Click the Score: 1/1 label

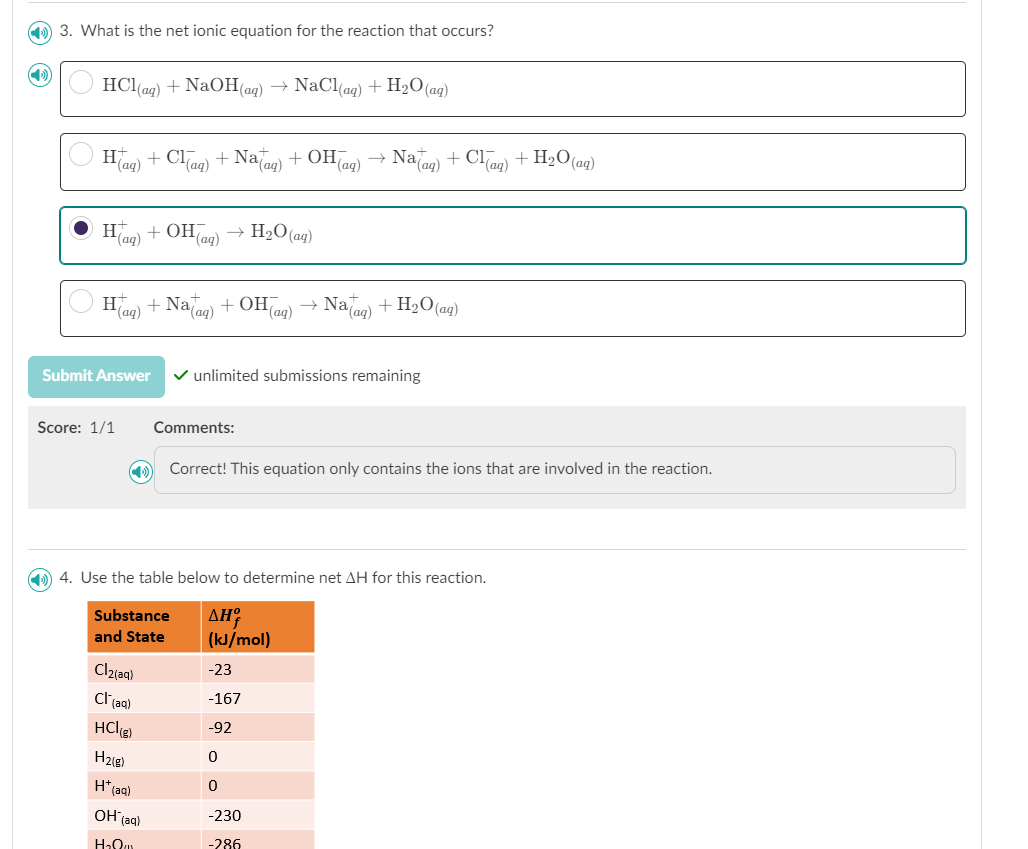pos(75,427)
